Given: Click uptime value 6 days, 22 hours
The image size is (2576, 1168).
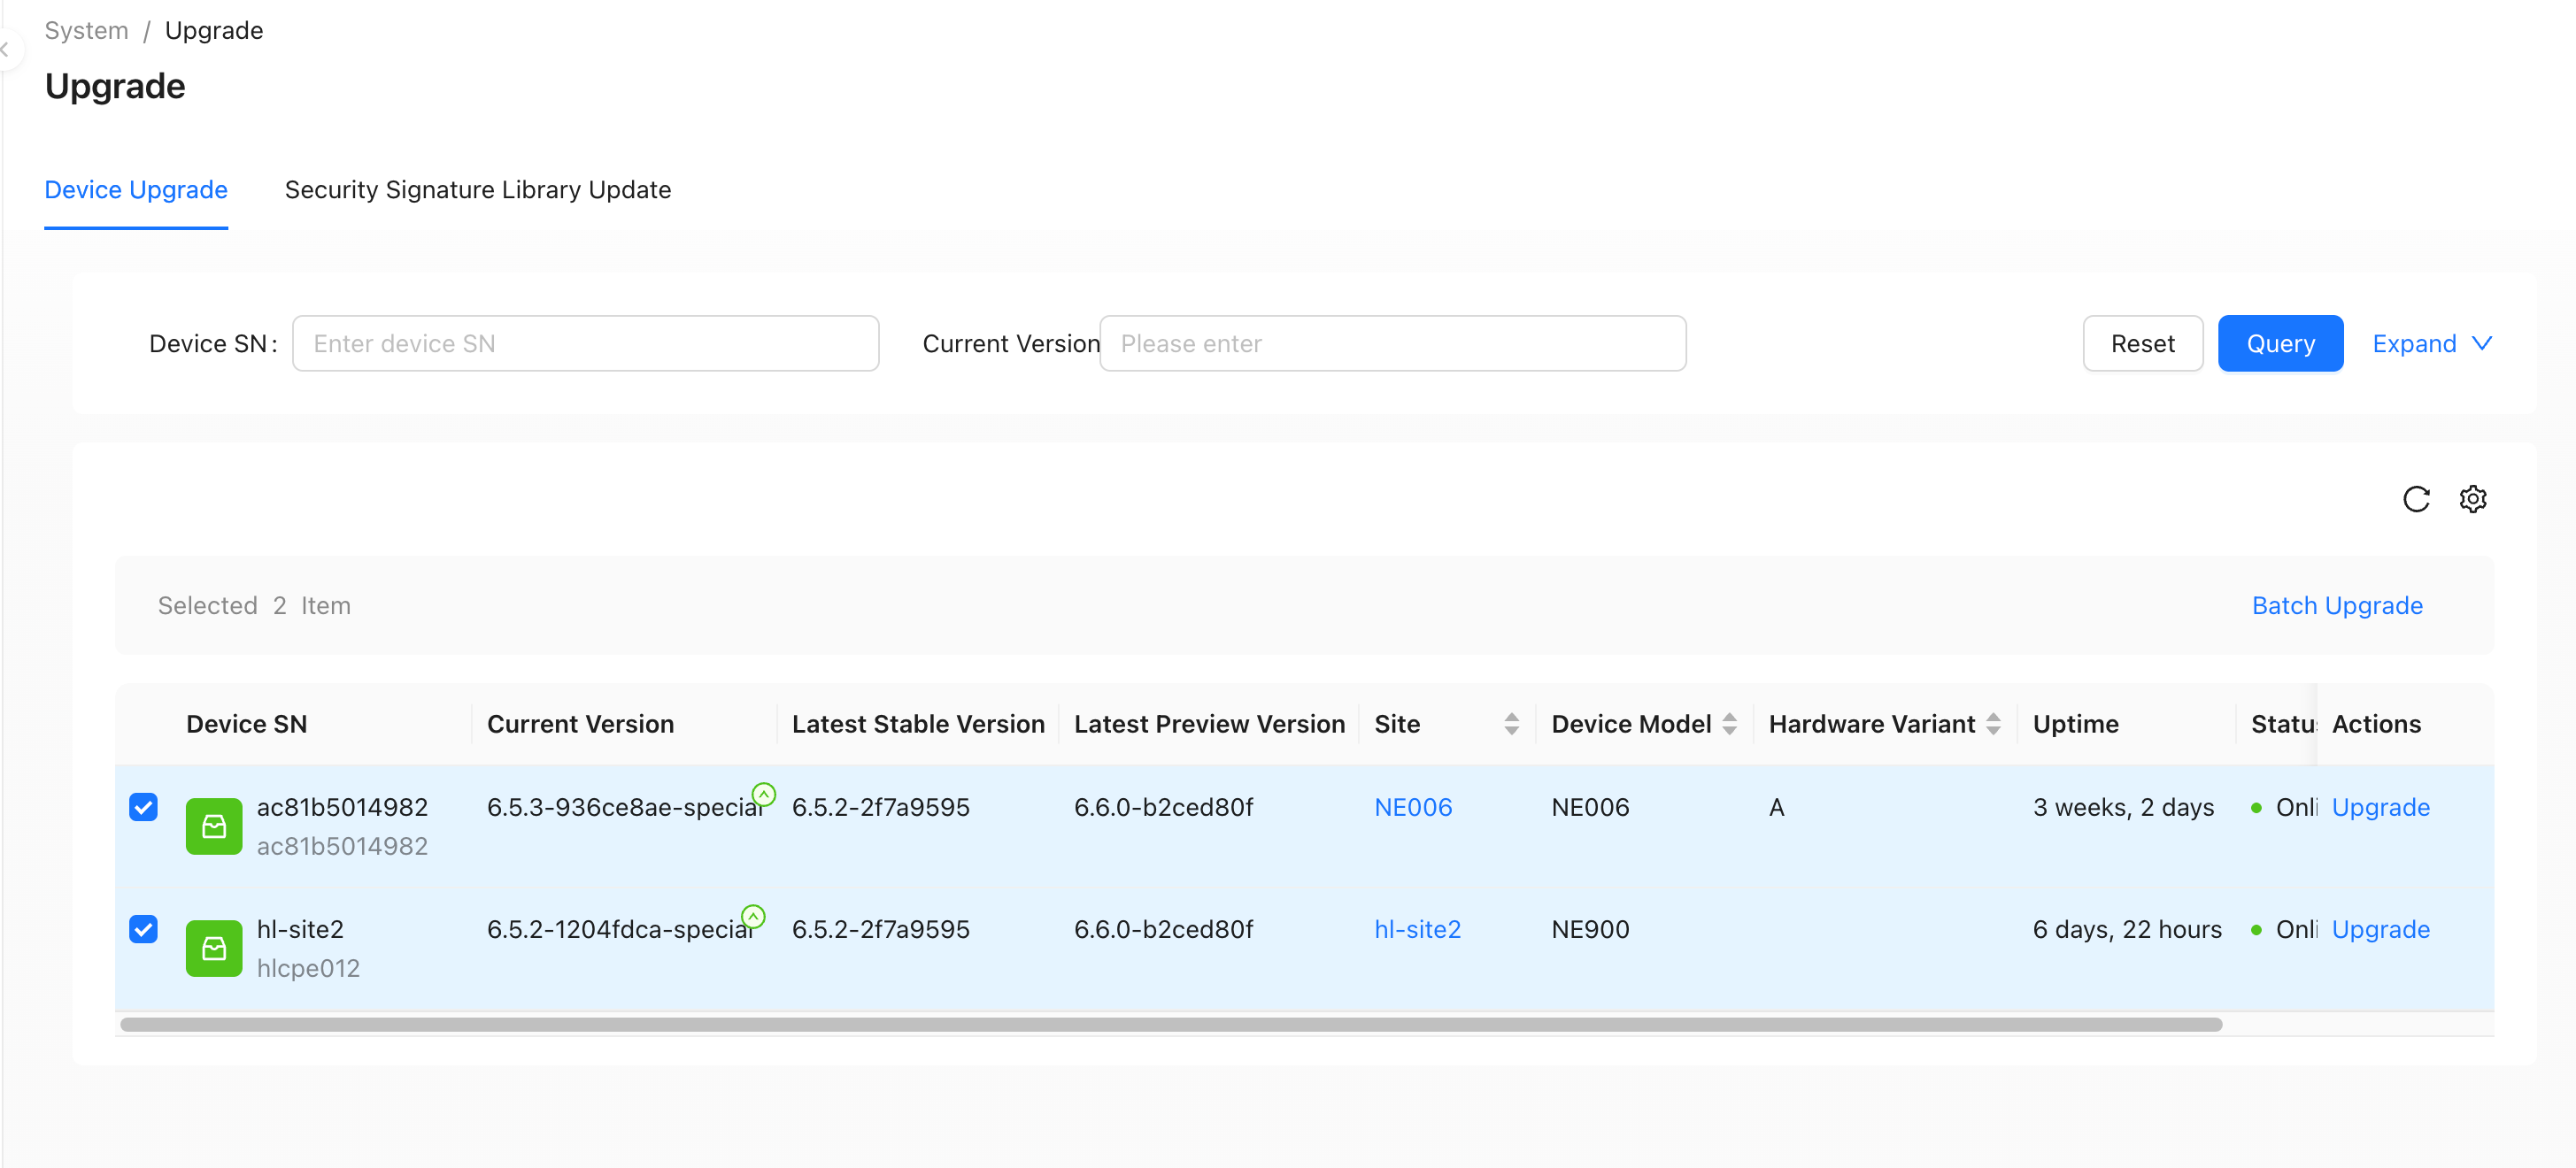Looking at the screenshot, I should click(x=2127, y=929).
